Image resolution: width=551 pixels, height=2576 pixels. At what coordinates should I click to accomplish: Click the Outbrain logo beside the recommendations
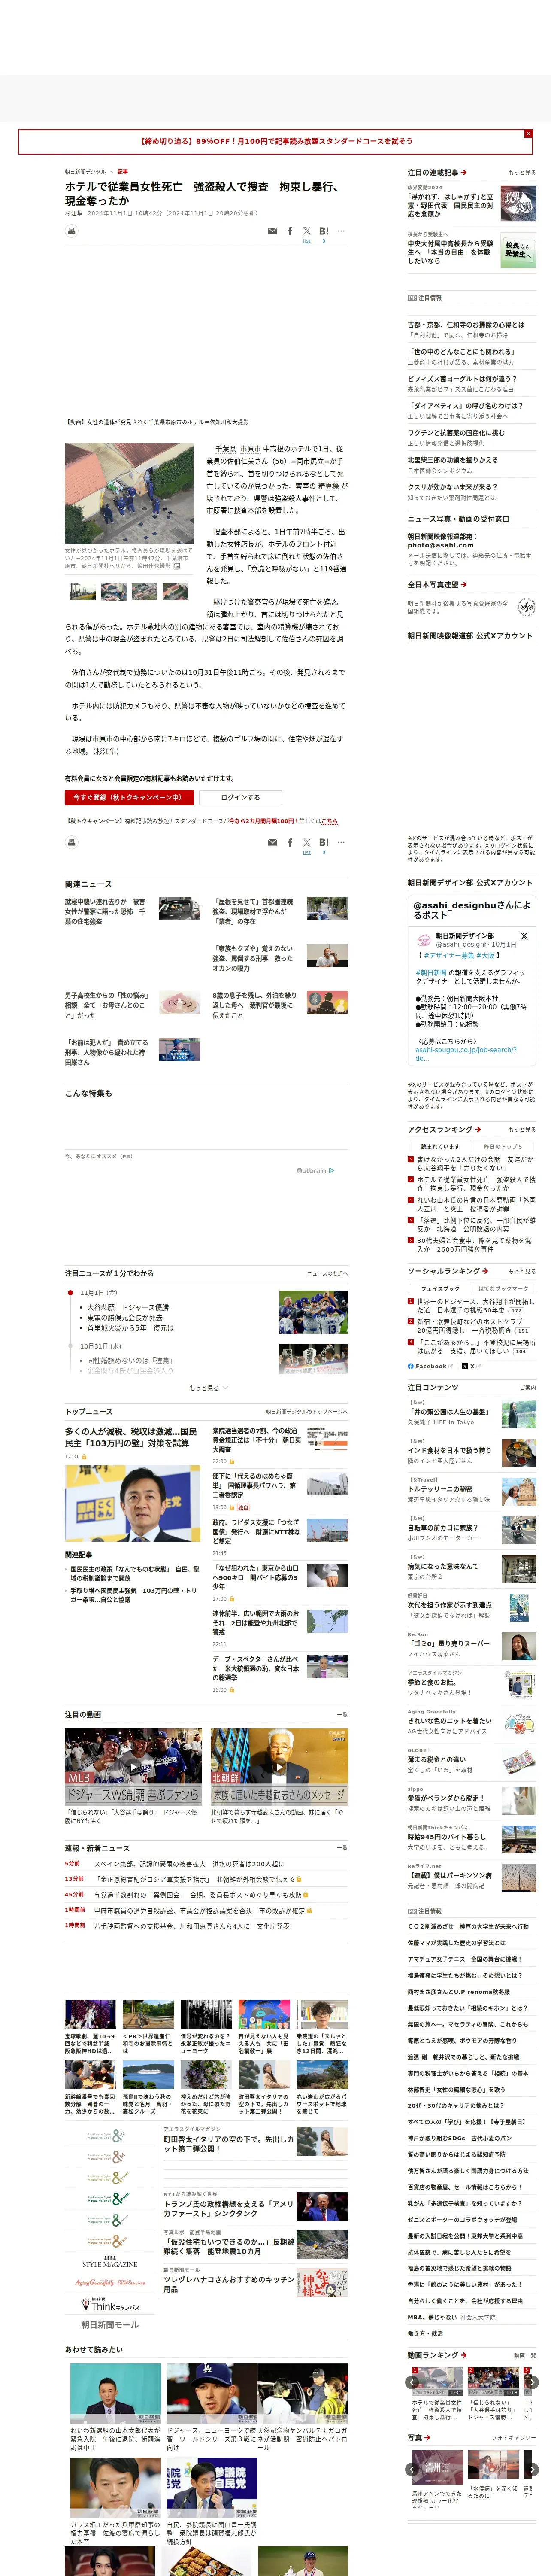[x=316, y=1170]
